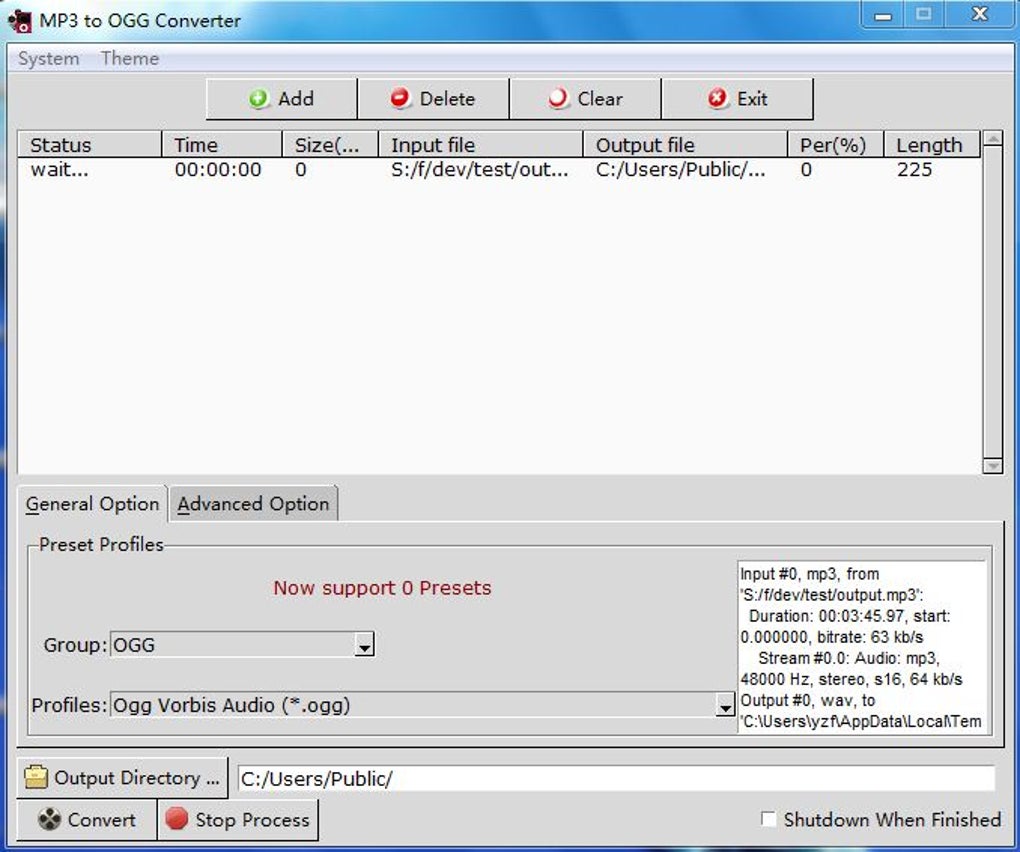Click the Per(%) column header
The height and width of the screenshot is (852, 1020).
[836, 144]
